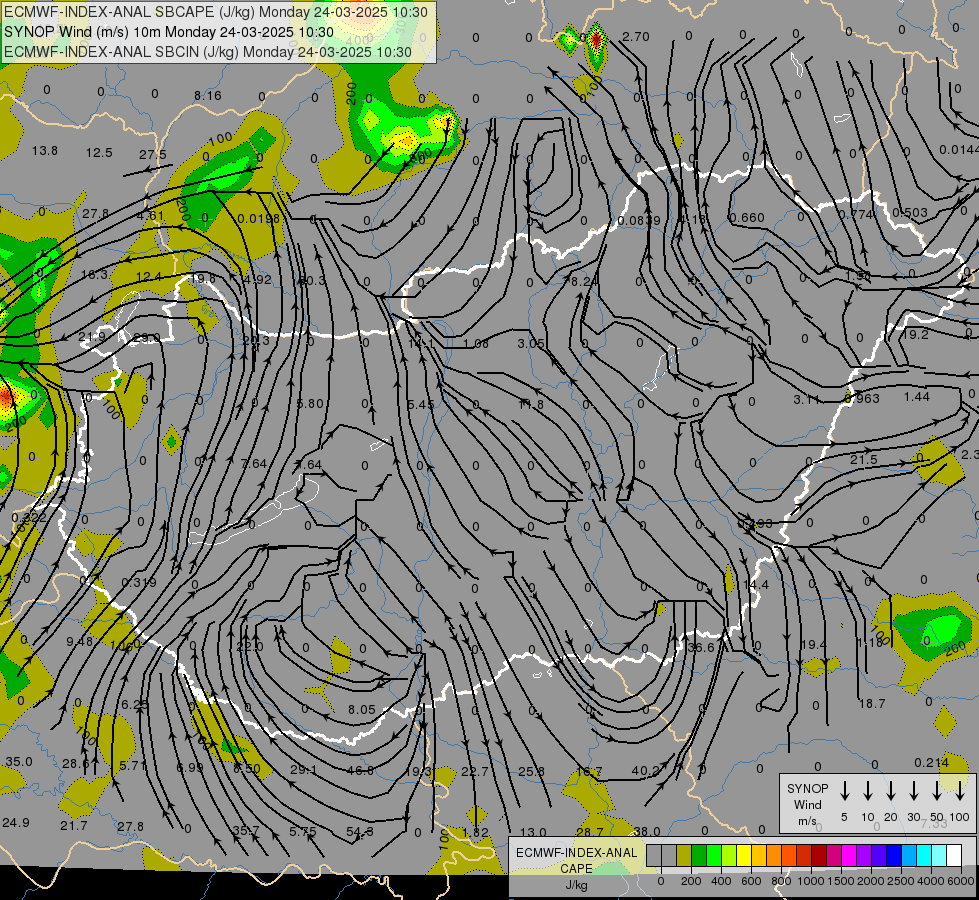The image size is (979, 900).
Task: Click the map value '36.6'
Action: 700,648
